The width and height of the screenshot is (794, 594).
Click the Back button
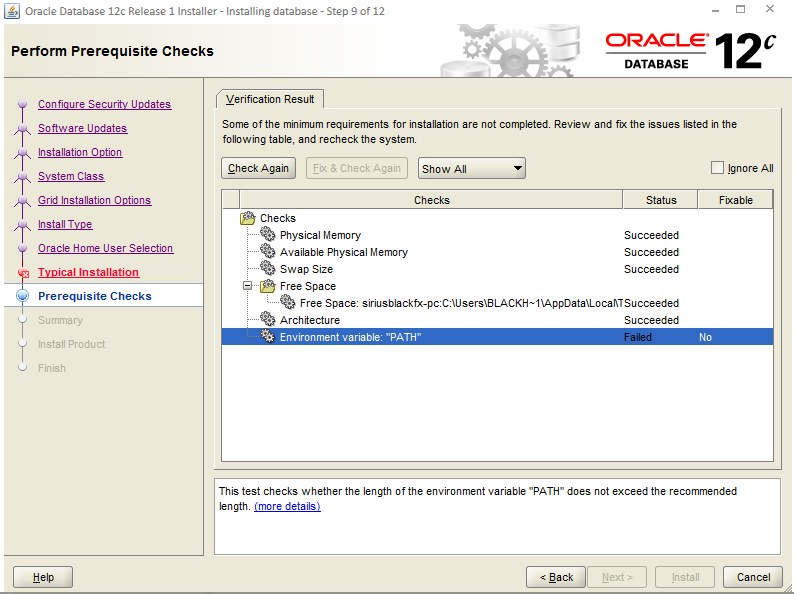pos(555,577)
